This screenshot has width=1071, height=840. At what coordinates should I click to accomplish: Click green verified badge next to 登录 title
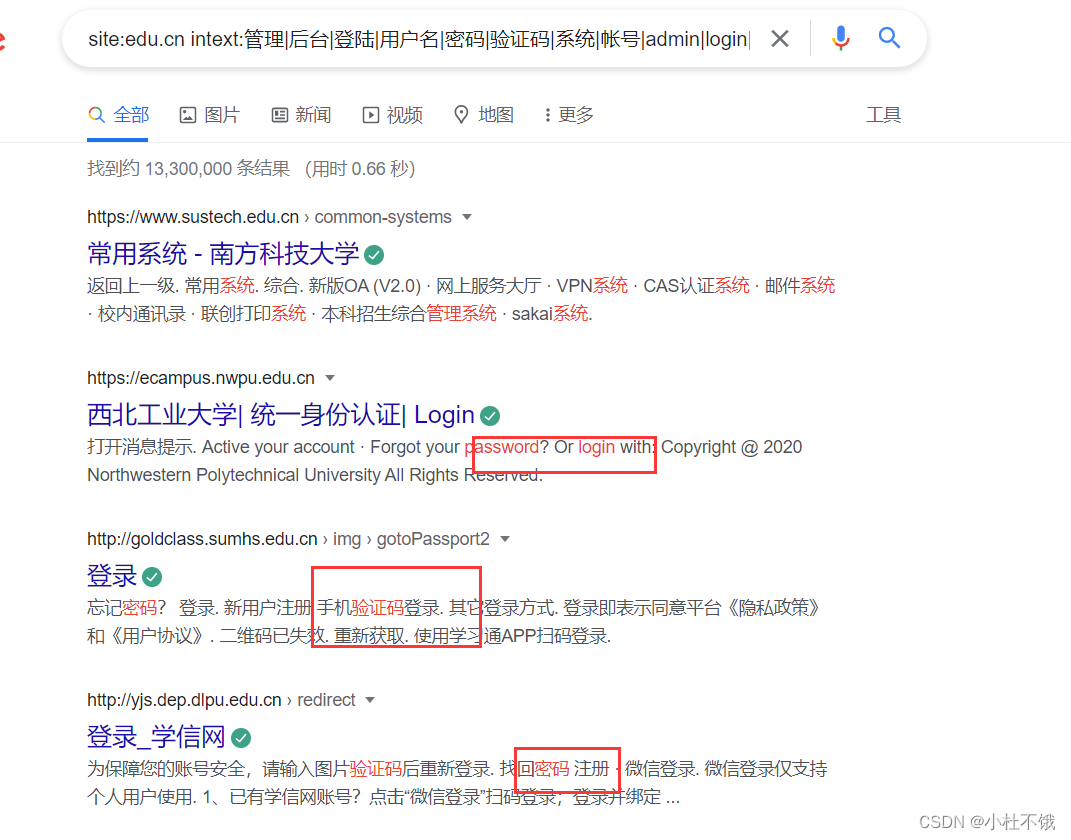click(152, 577)
